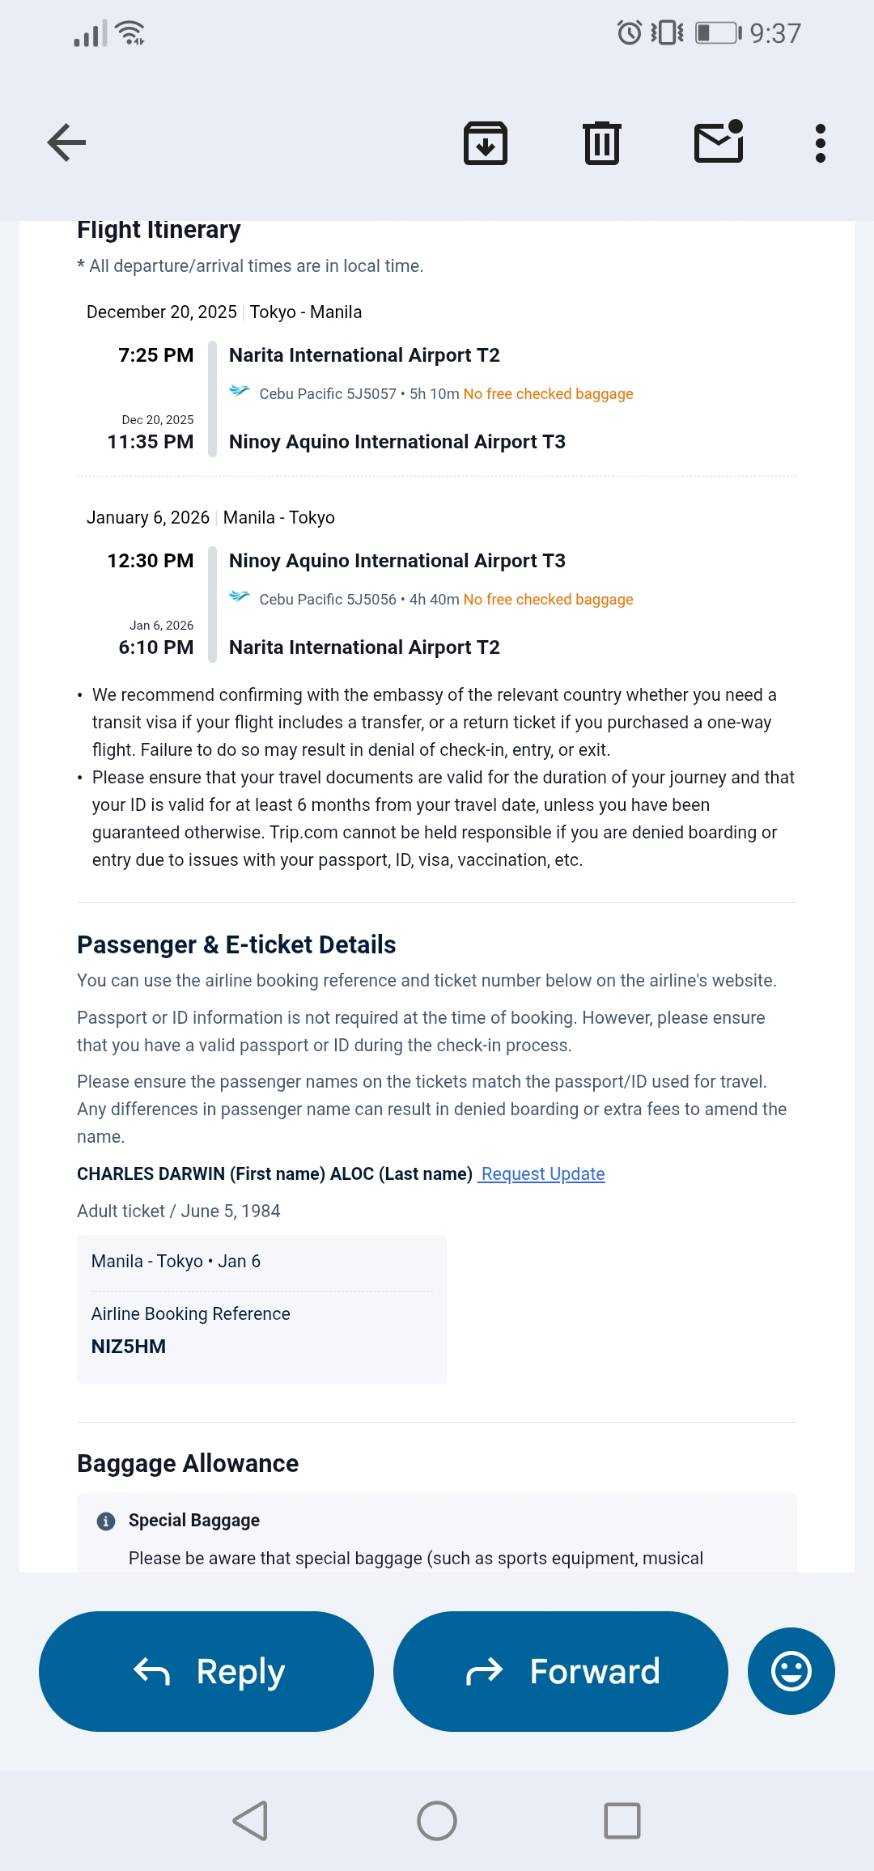Open the three-dot overflow menu
This screenshot has width=874, height=1871.
pos(820,143)
